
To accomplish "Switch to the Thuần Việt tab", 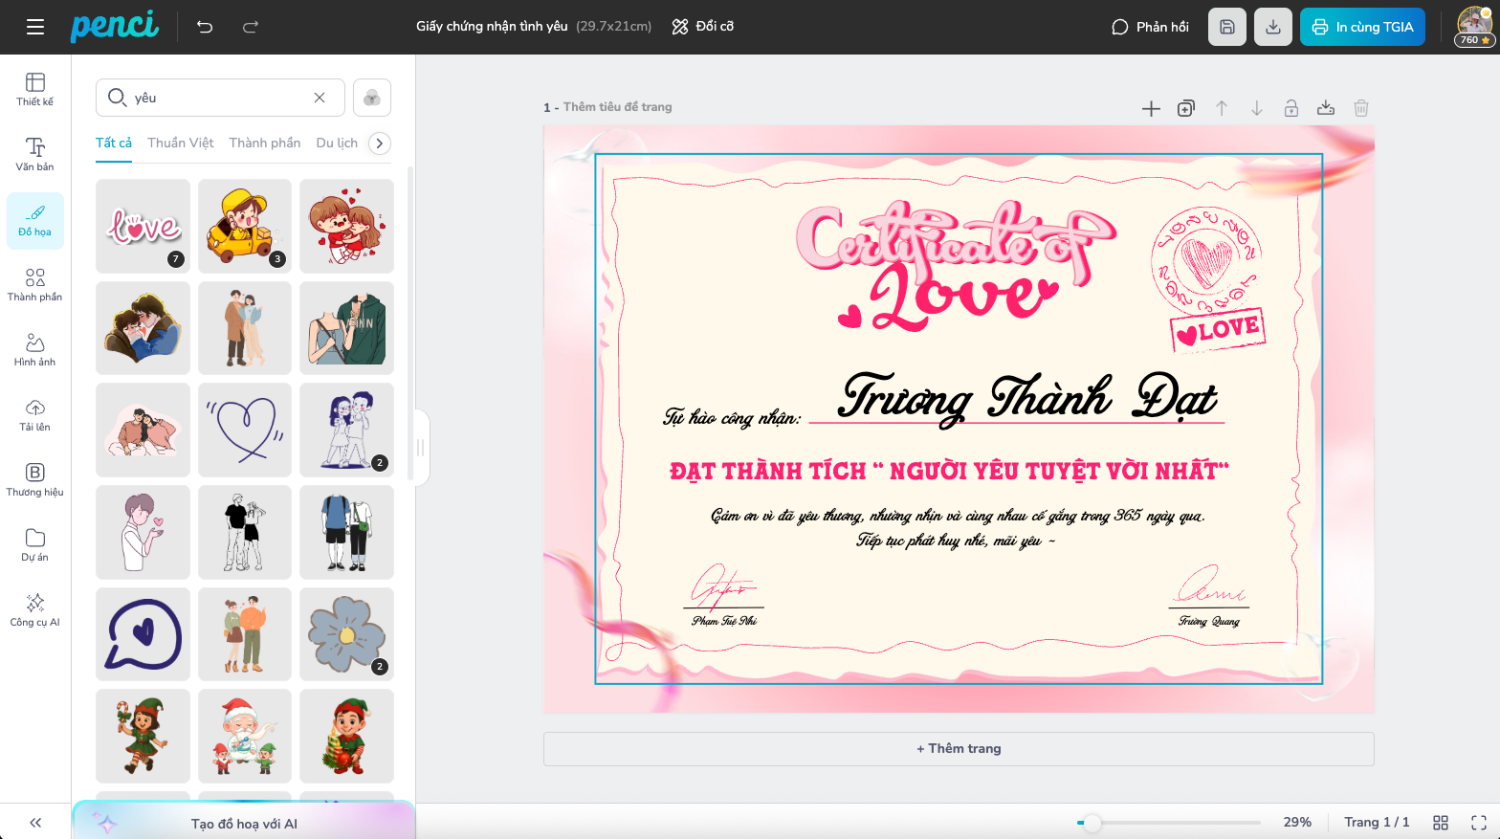I will [x=180, y=143].
